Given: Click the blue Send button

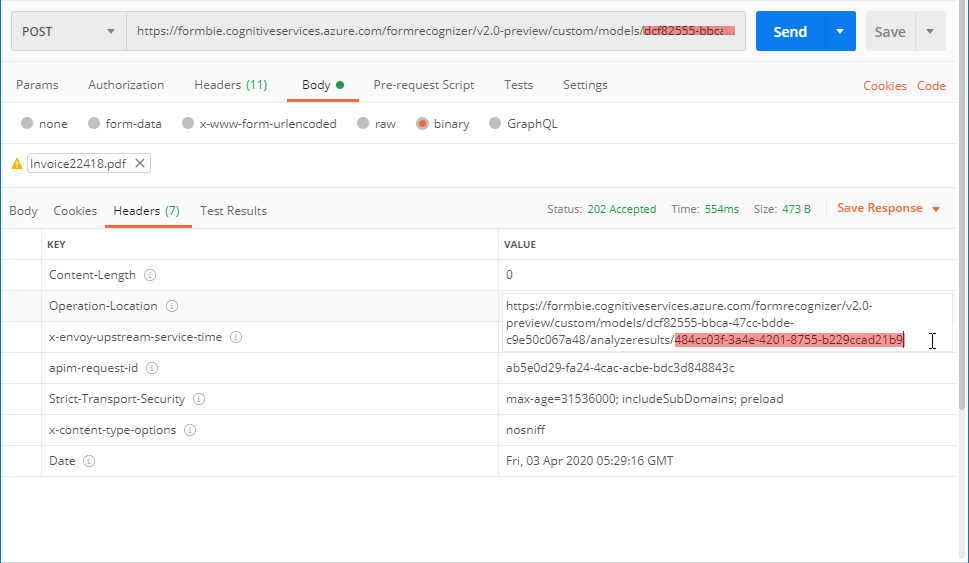Looking at the screenshot, I should pyautogui.click(x=789, y=32).
